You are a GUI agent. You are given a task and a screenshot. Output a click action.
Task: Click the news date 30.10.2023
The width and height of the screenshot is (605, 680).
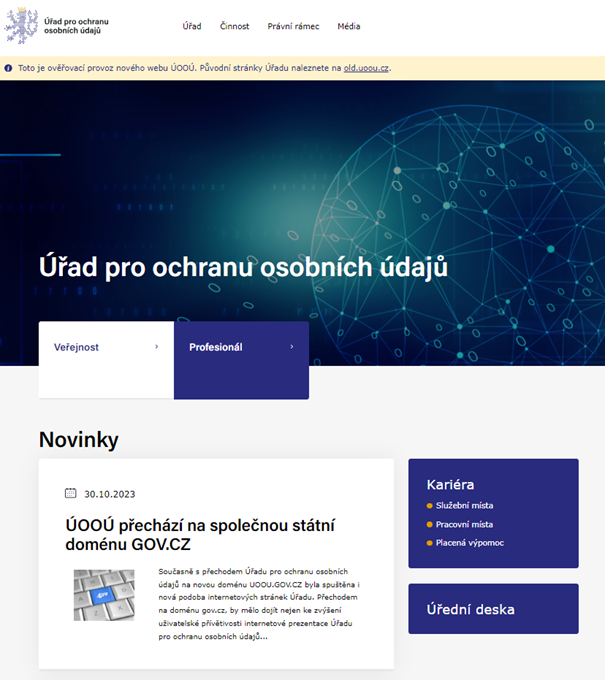coord(110,494)
